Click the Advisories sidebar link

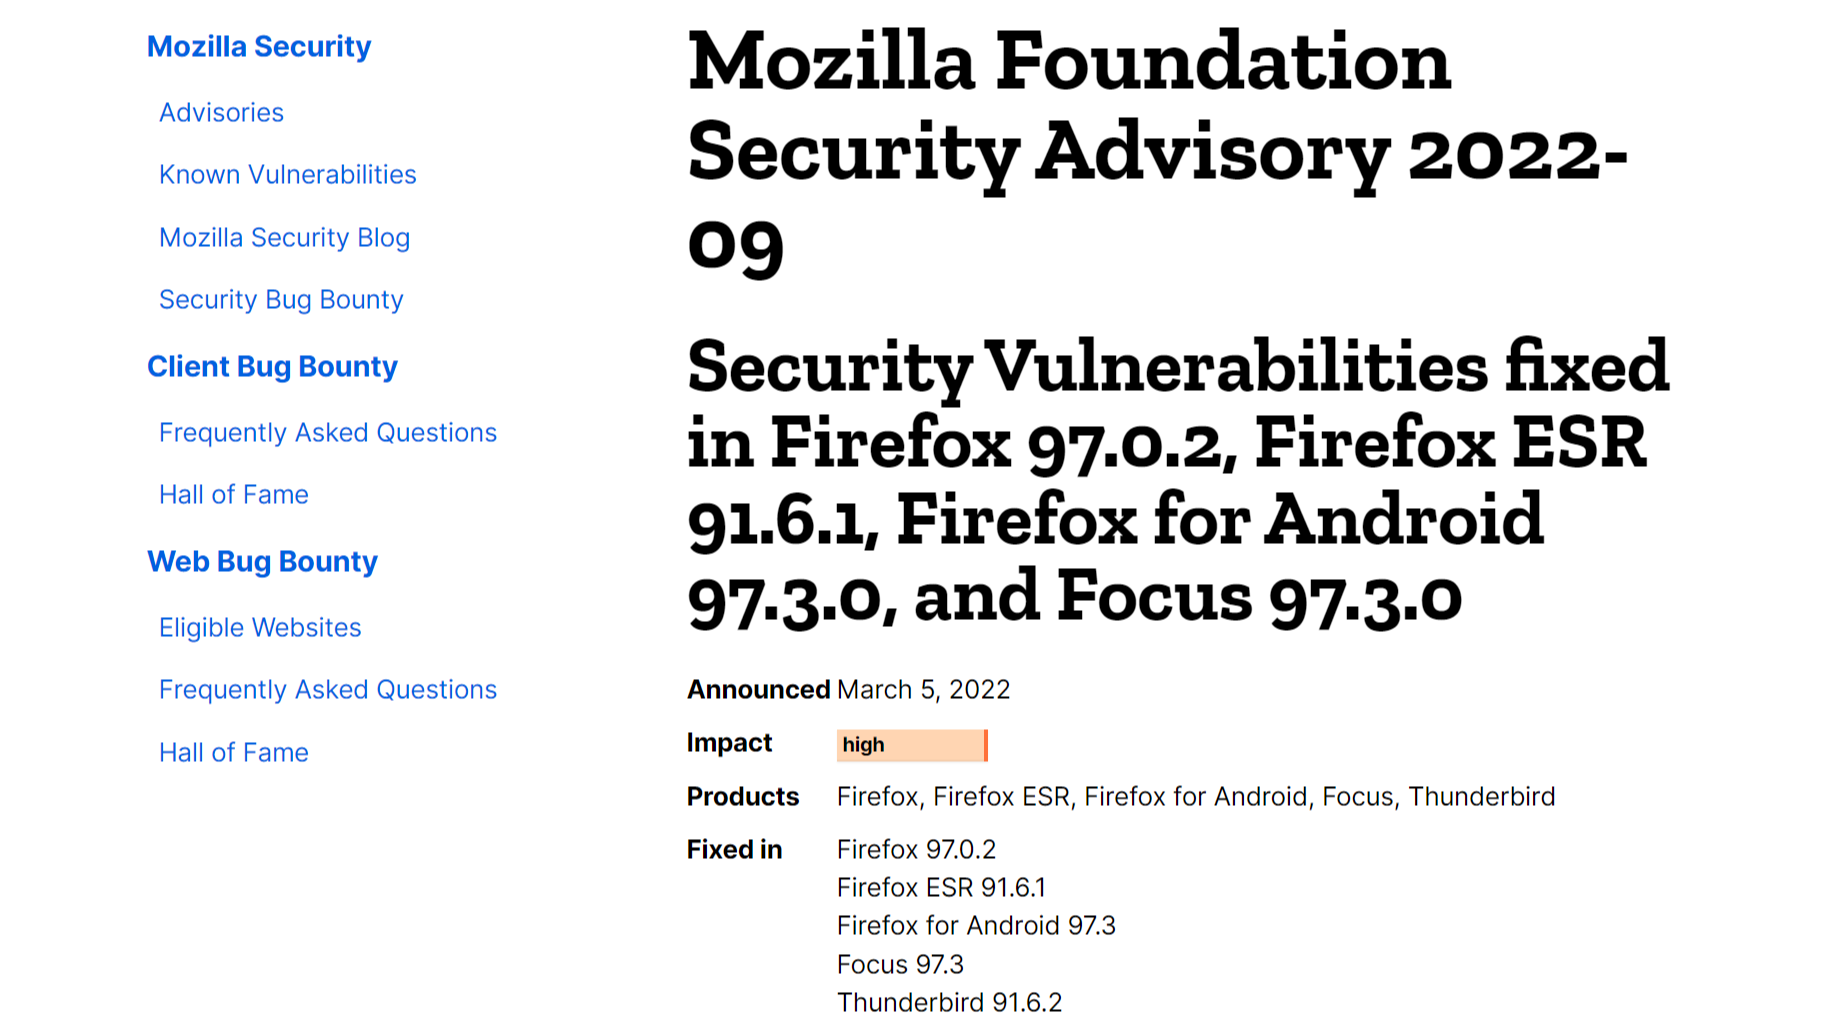pyautogui.click(x=221, y=112)
